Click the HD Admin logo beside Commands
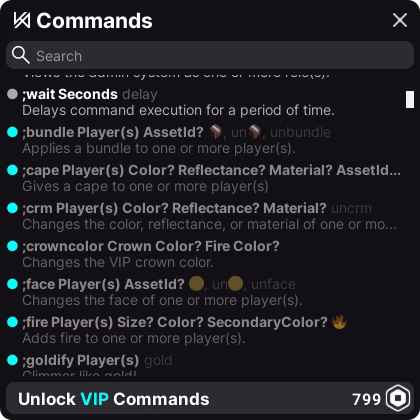This screenshot has height=420, width=420. pos(22,20)
